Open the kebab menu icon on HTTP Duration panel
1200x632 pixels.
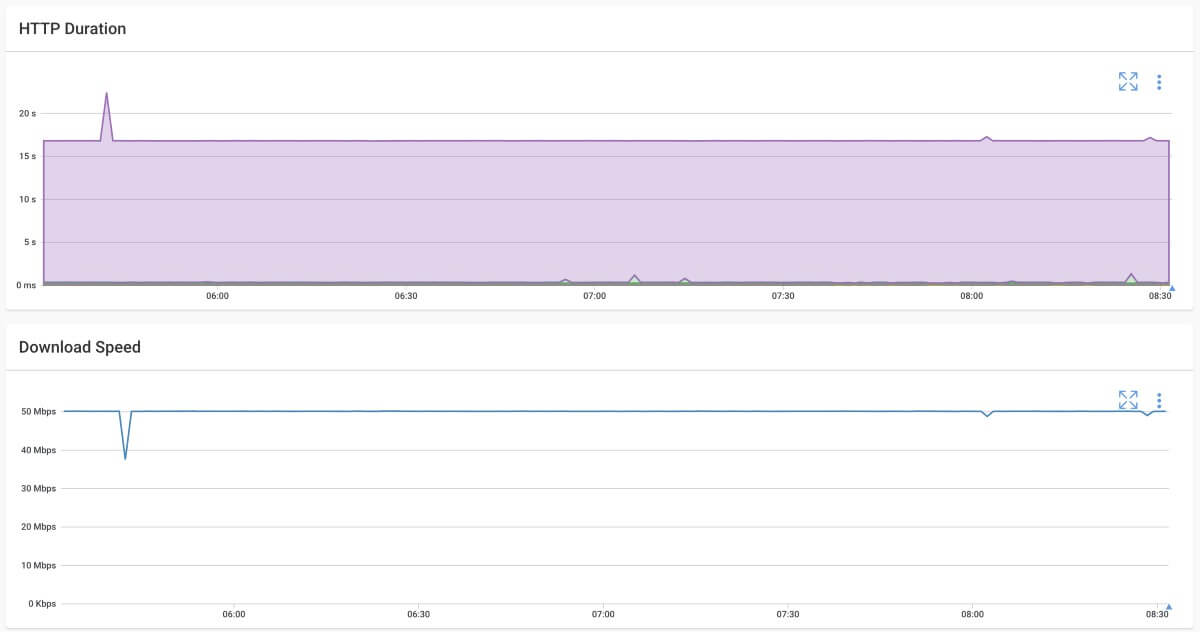click(x=1158, y=82)
